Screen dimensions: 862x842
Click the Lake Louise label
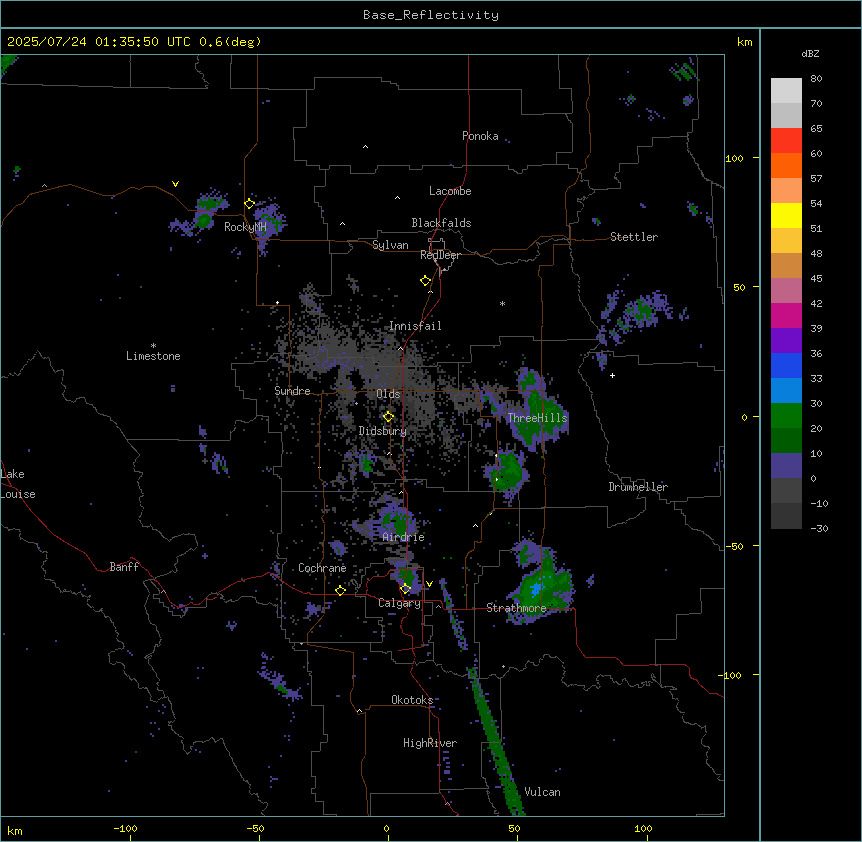click(x=18, y=484)
